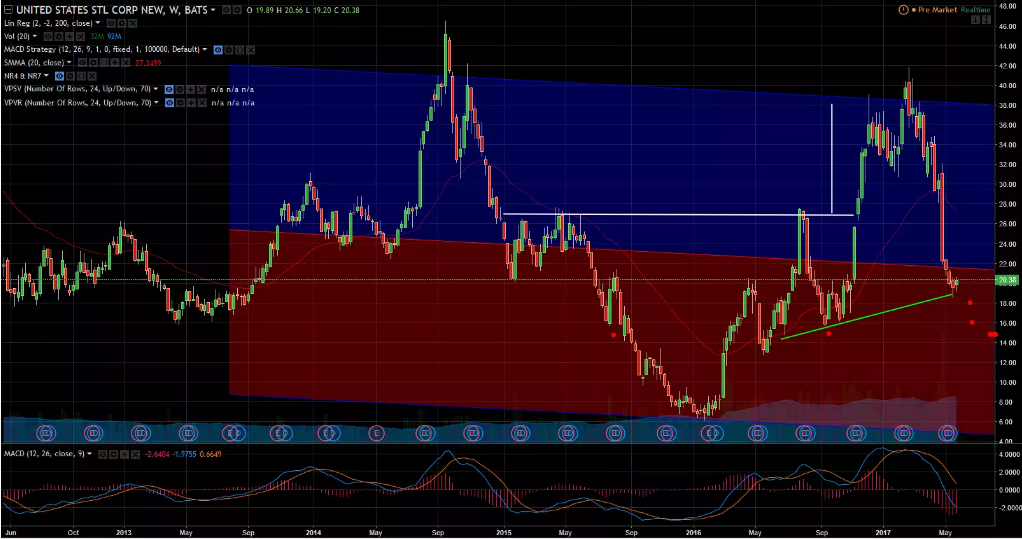
Task: Click the Pre Market status label
Action: pos(937,10)
